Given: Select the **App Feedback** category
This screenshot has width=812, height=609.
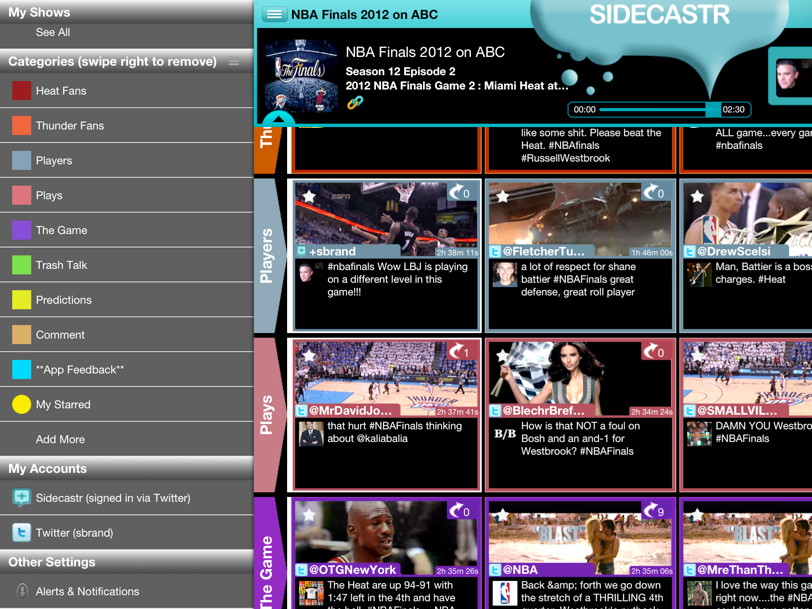Looking at the screenshot, I should click(x=127, y=369).
